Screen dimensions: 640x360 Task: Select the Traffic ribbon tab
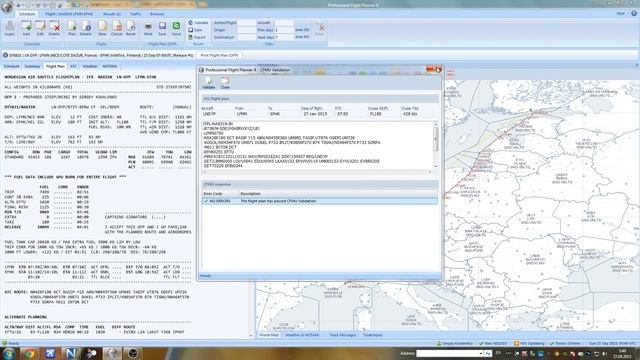pos(135,14)
